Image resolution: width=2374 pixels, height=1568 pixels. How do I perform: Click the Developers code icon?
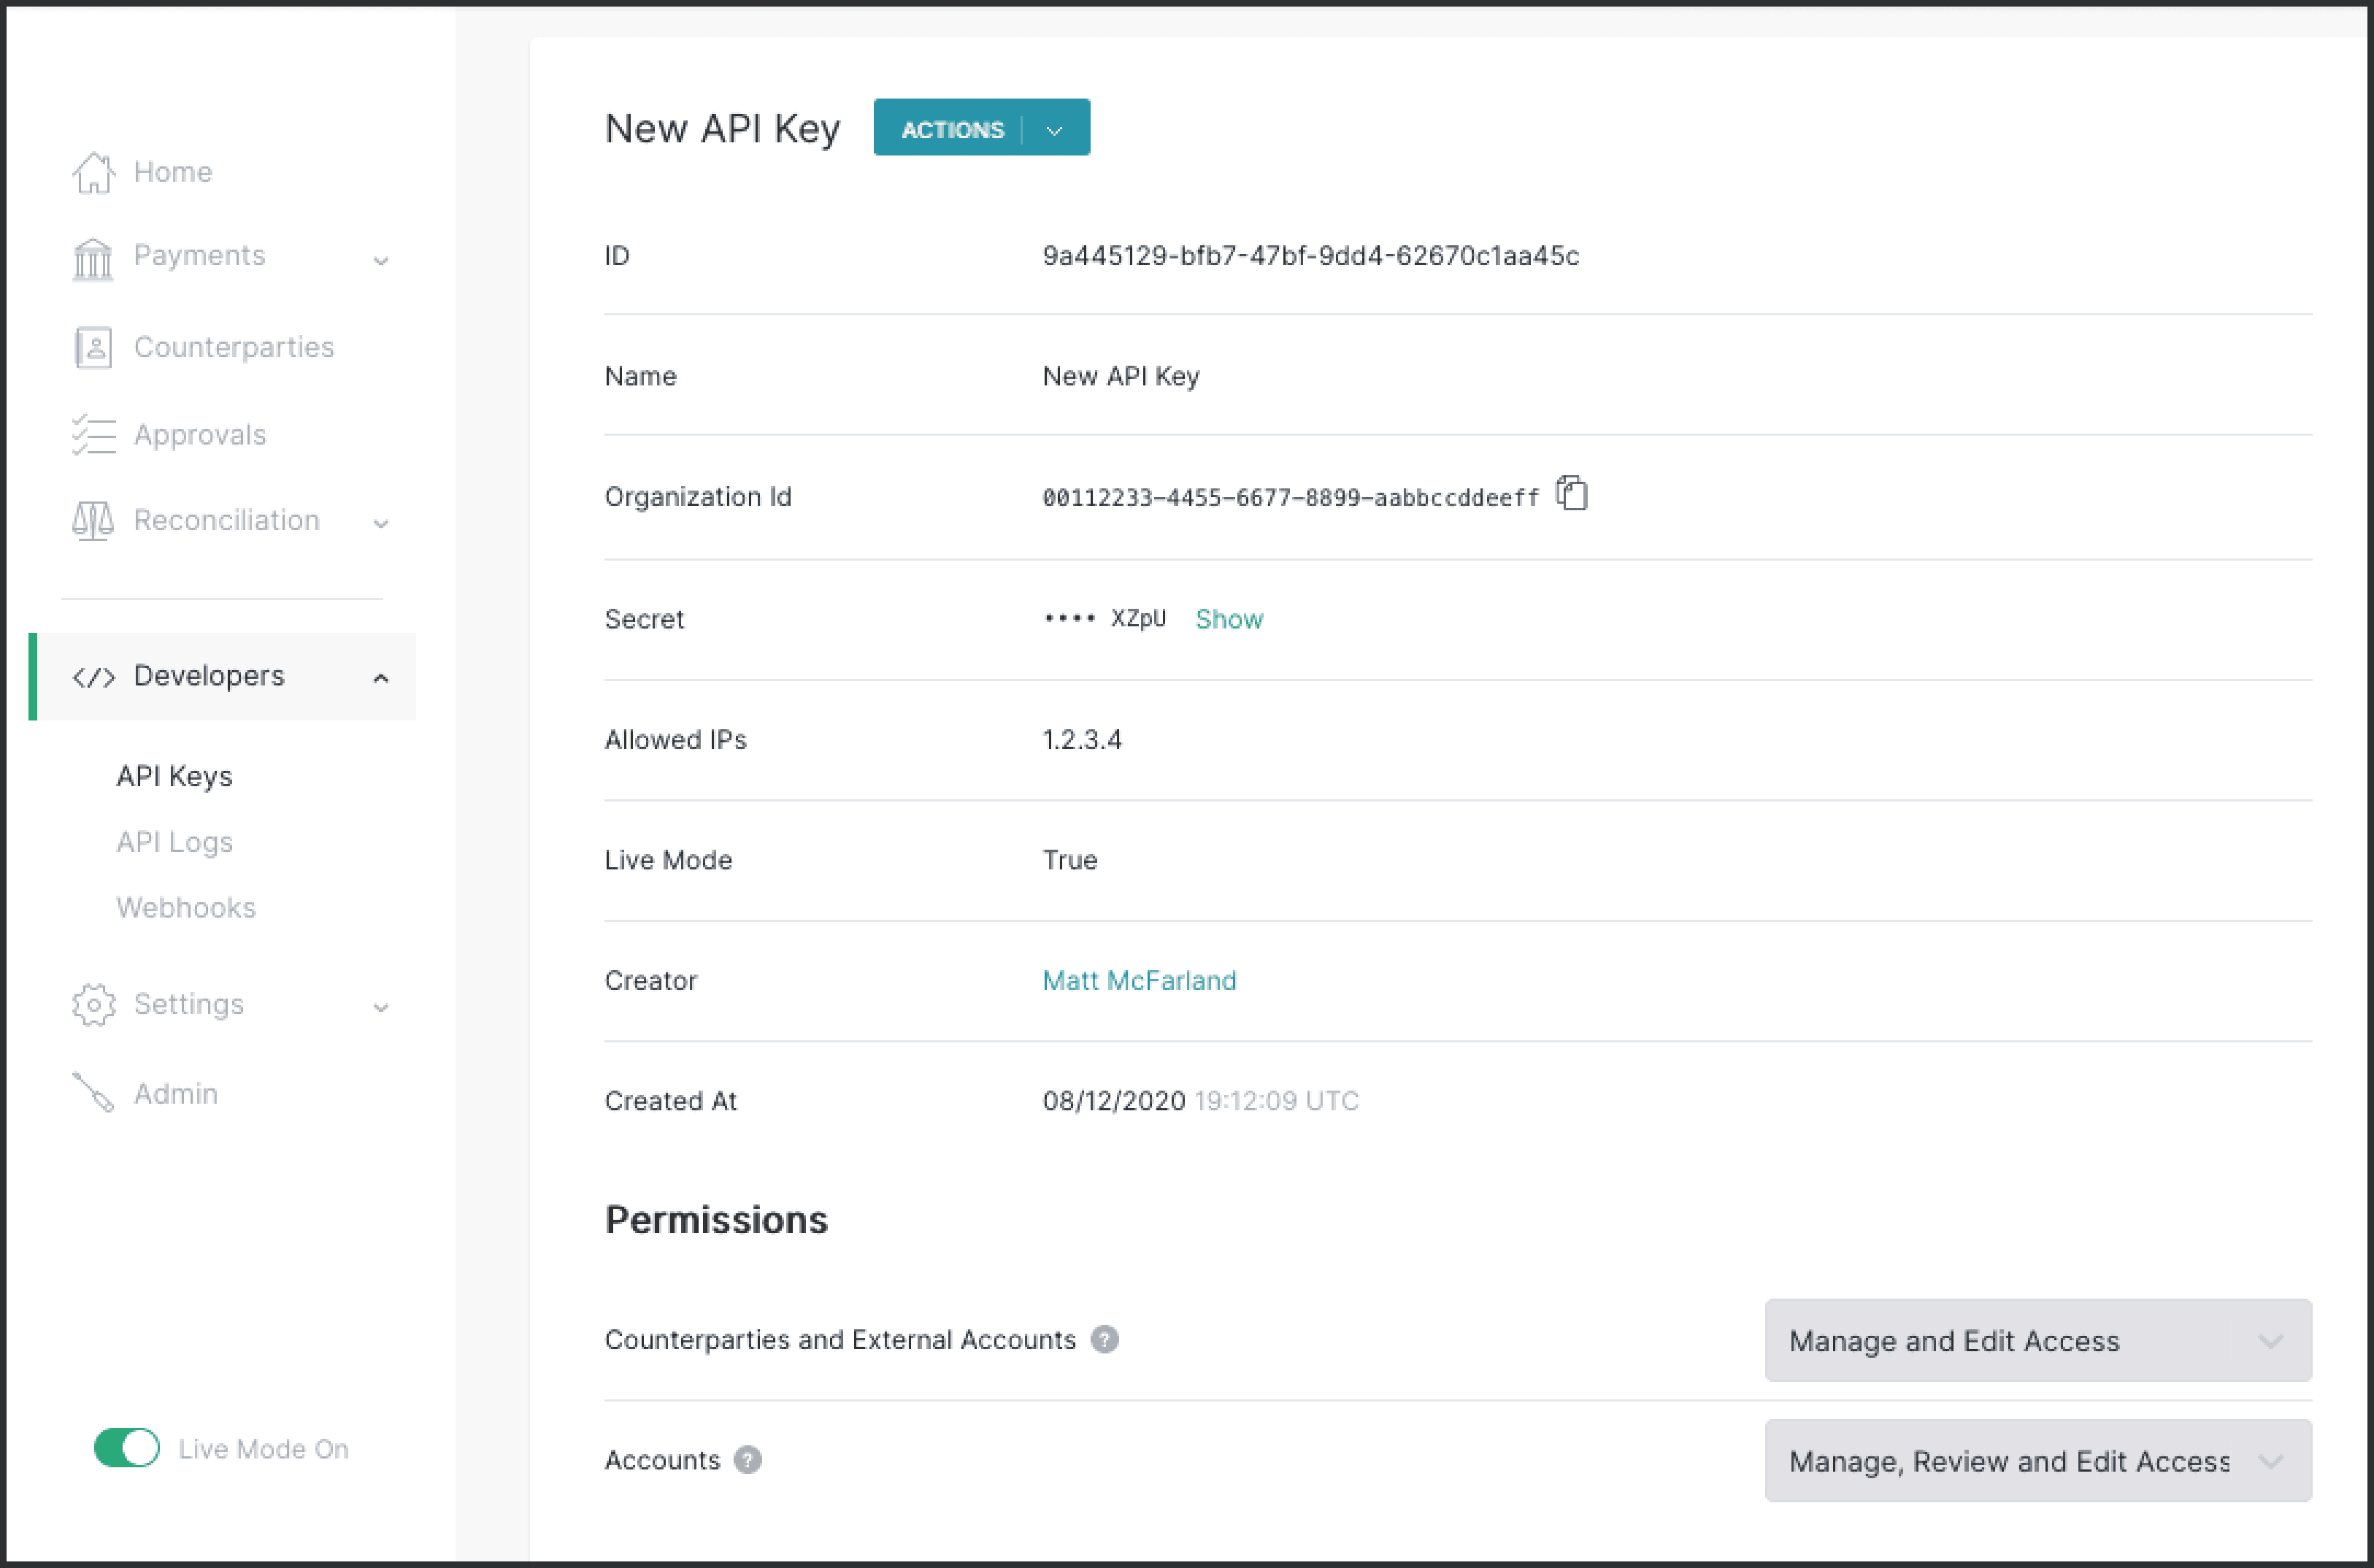95,676
